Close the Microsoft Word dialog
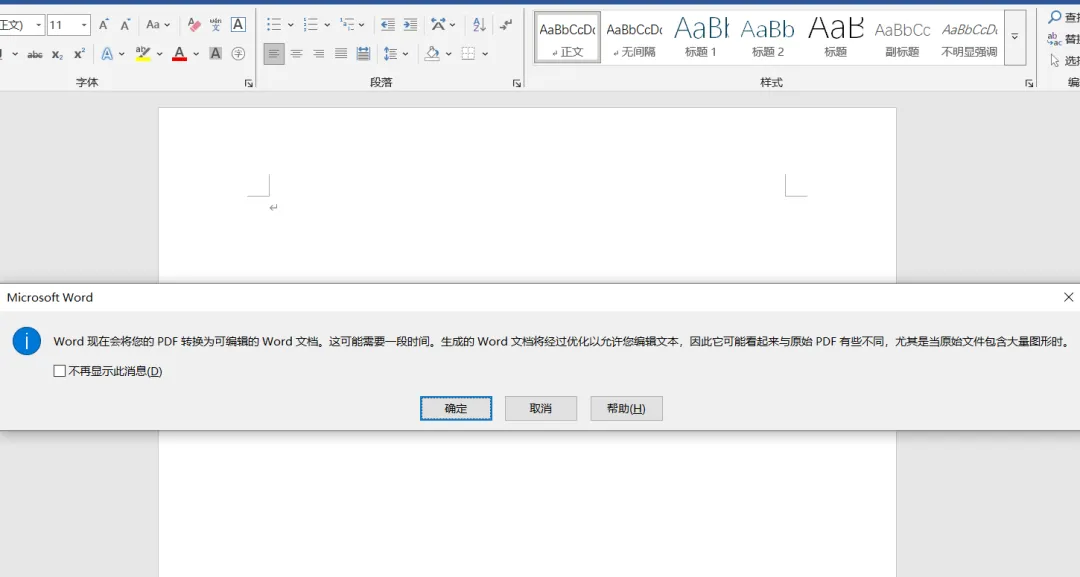This screenshot has height=577, width=1080. (x=1068, y=297)
